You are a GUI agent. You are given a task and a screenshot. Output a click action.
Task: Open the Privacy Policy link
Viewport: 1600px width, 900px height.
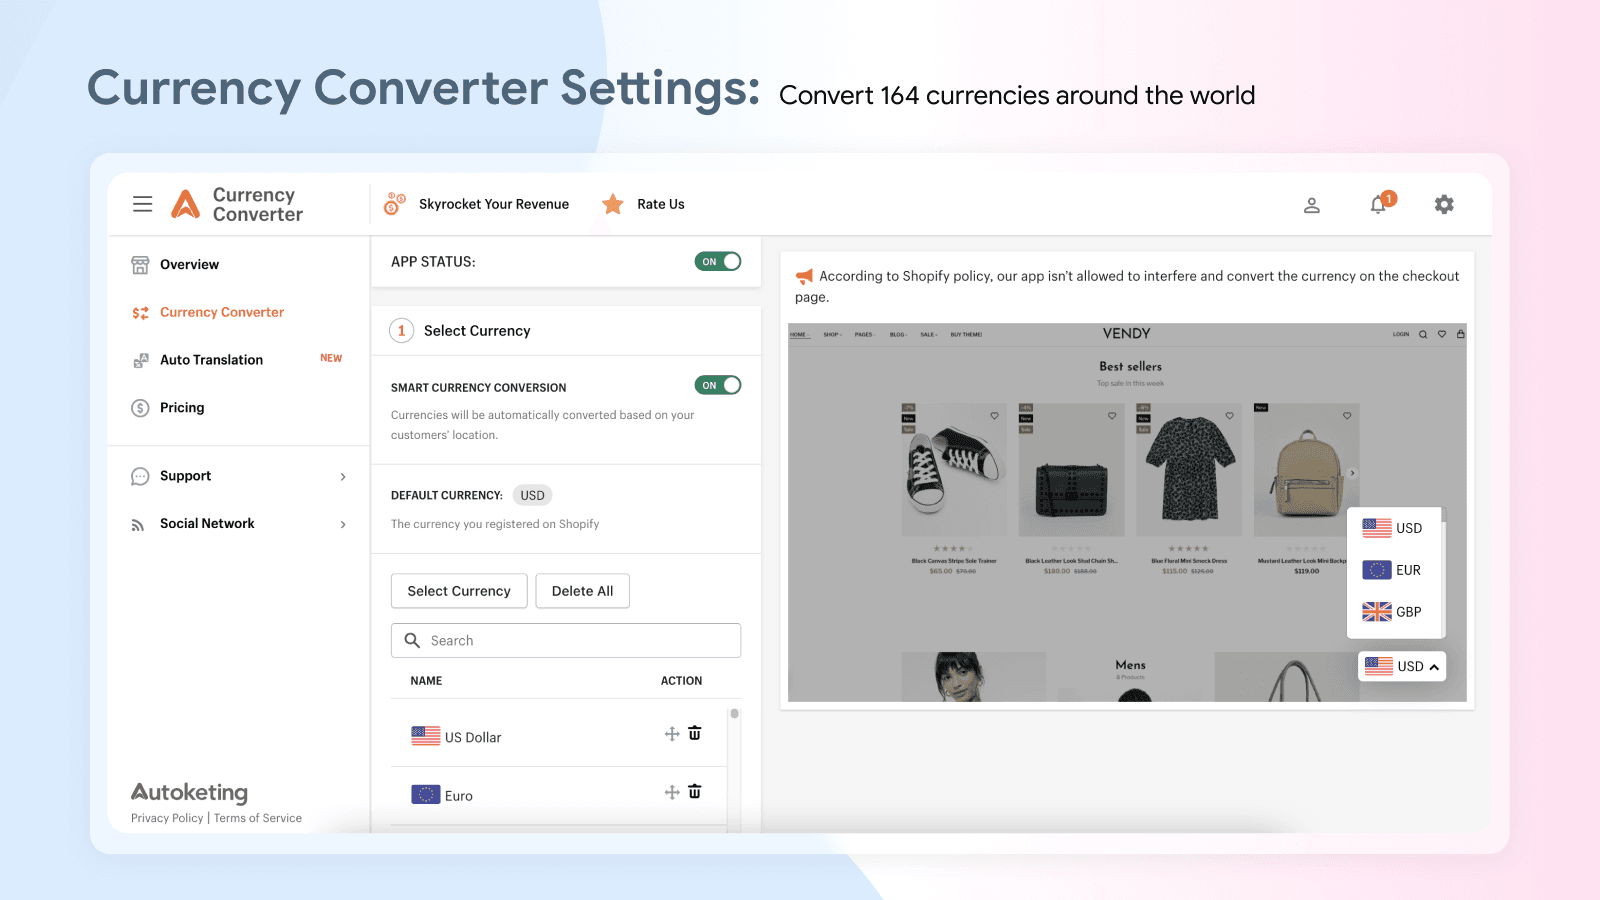coord(167,818)
